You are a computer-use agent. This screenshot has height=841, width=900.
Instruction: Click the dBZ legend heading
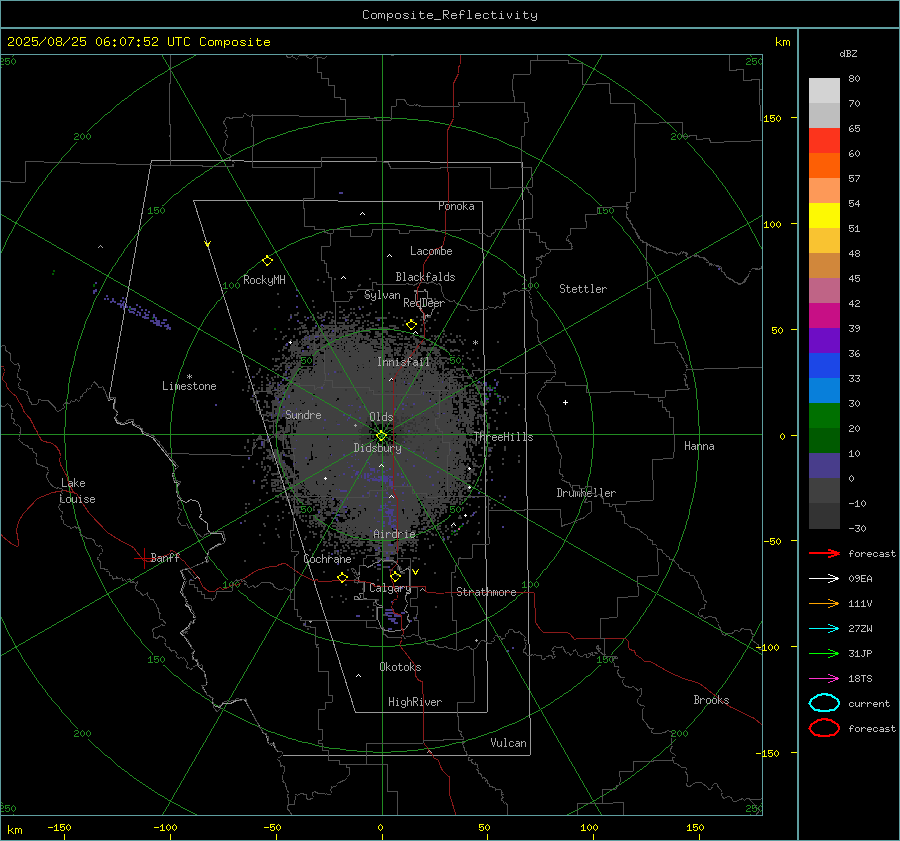[848, 53]
